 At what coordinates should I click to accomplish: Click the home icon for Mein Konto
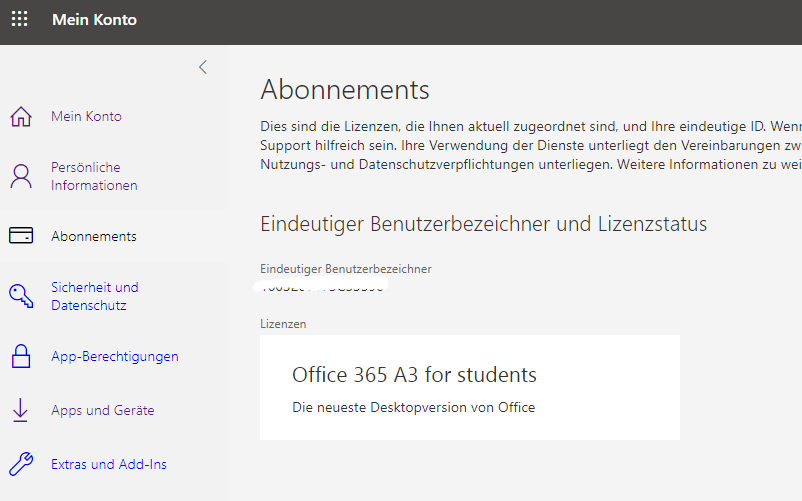[x=21, y=117]
